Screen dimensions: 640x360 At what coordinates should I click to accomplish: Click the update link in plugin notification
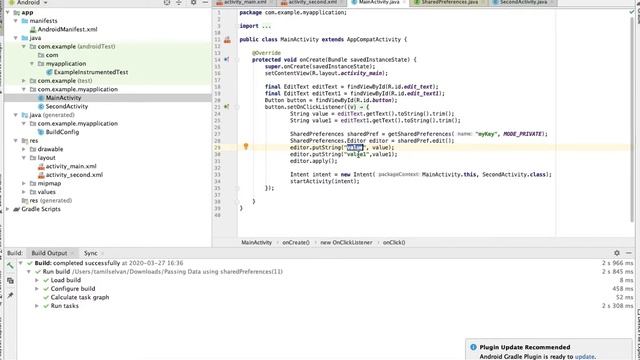click(x=584, y=357)
